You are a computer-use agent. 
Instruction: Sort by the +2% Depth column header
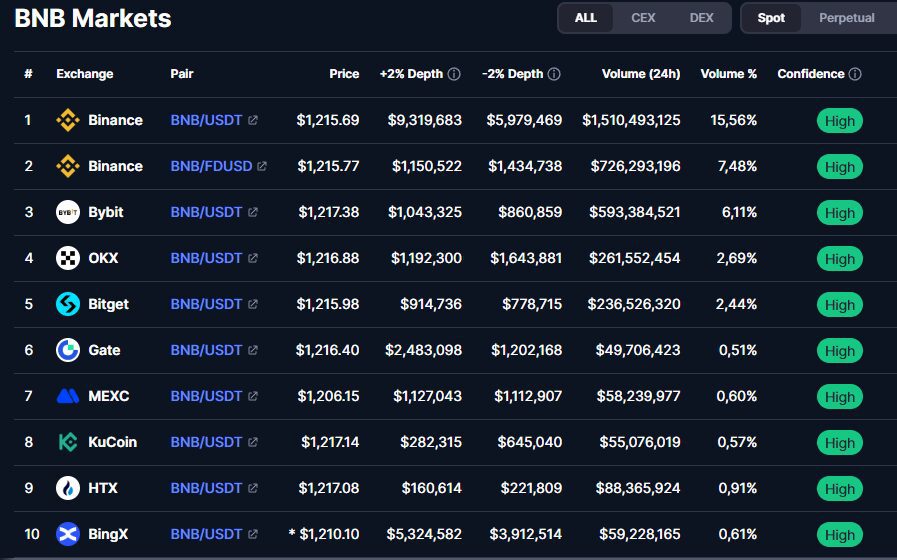pos(411,74)
